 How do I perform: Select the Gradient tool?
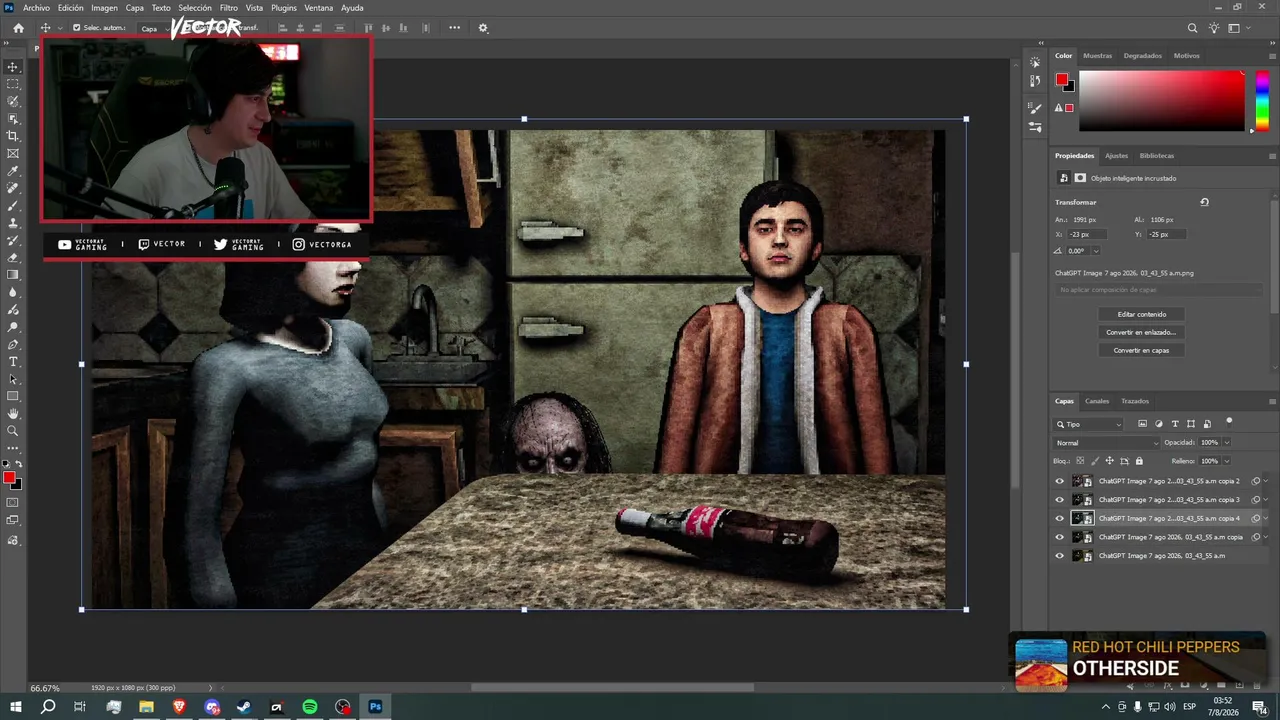coord(13,275)
